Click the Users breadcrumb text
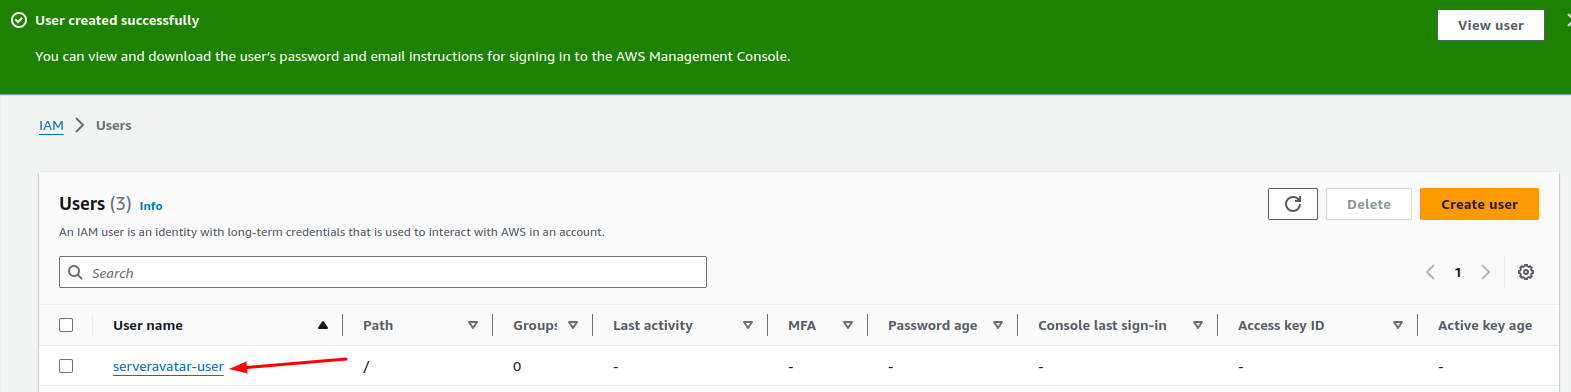The width and height of the screenshot is (1571, 392). (x=114, y=125)
